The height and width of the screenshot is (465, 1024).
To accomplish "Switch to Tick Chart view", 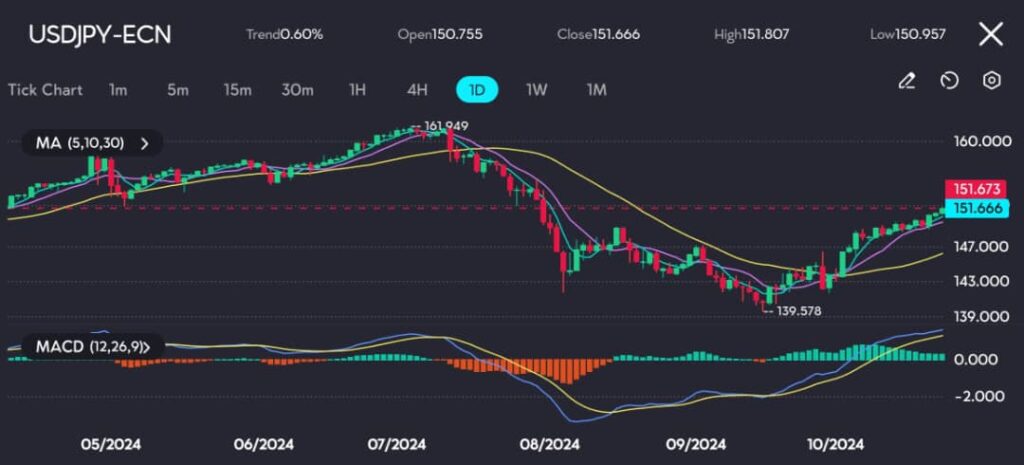I will coord(45,90).
